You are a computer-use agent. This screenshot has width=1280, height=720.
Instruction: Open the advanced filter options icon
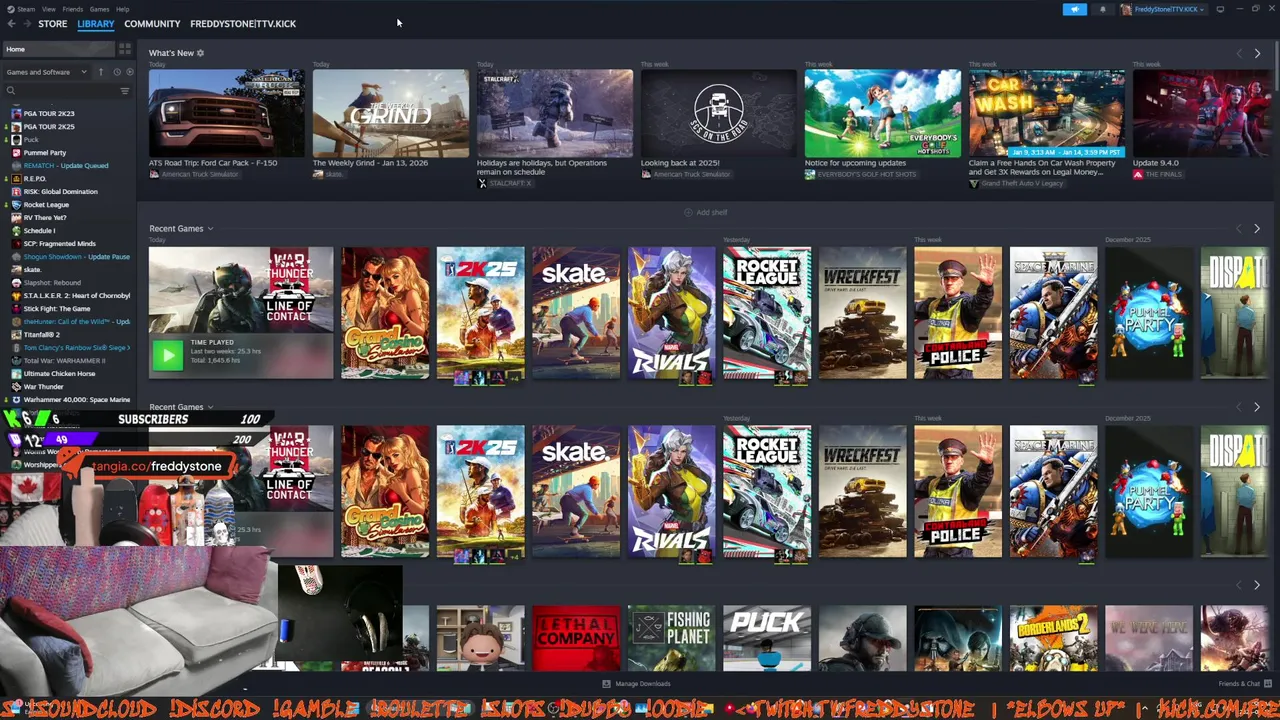coord(125,91)
